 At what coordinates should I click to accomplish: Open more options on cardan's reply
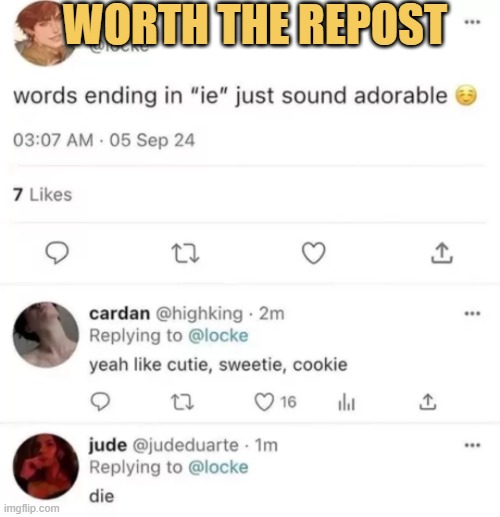click(472, 313)
